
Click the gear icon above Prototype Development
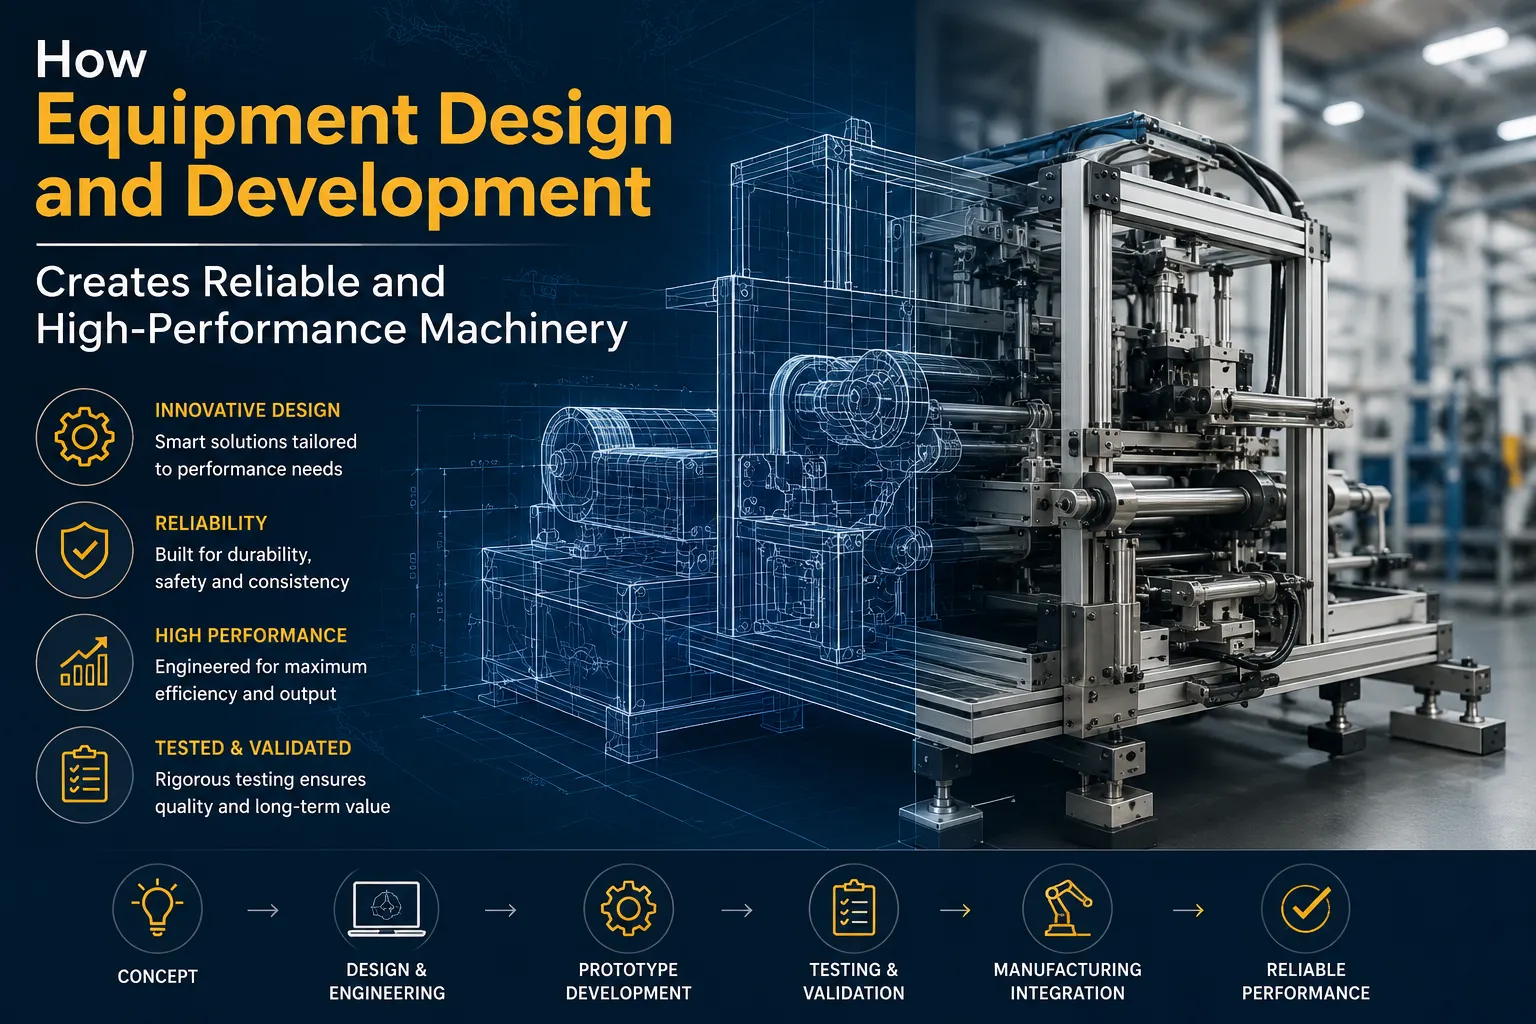pyautogui.click(x=628, y=909)
